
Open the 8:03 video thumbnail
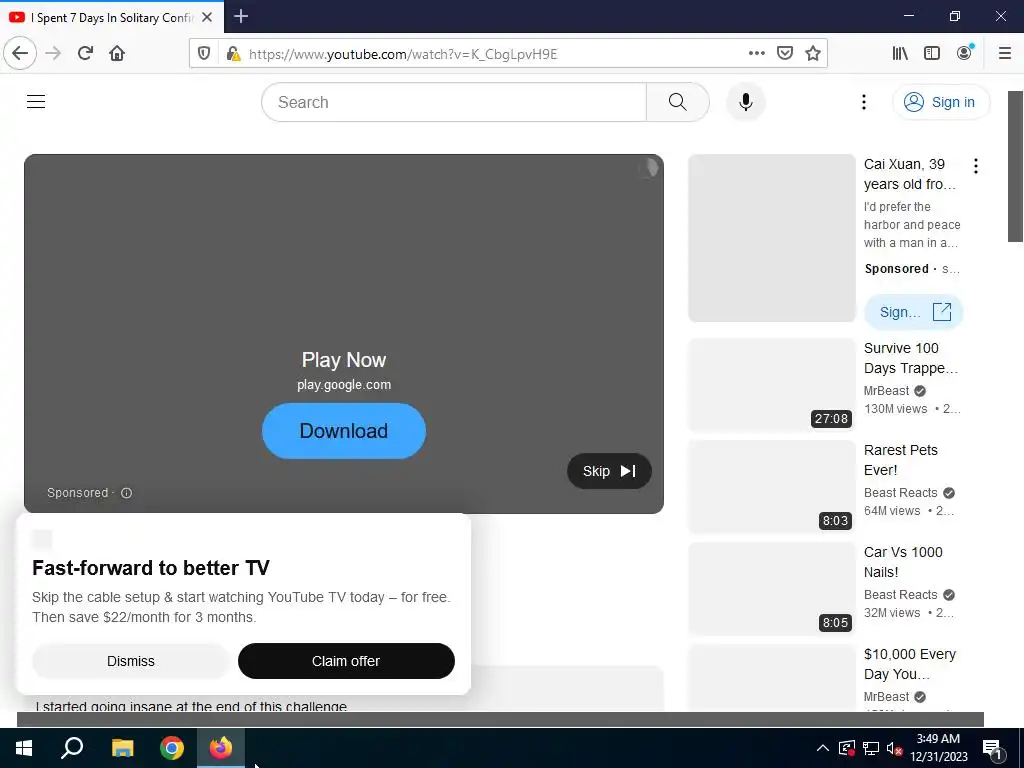click(771, 487)
